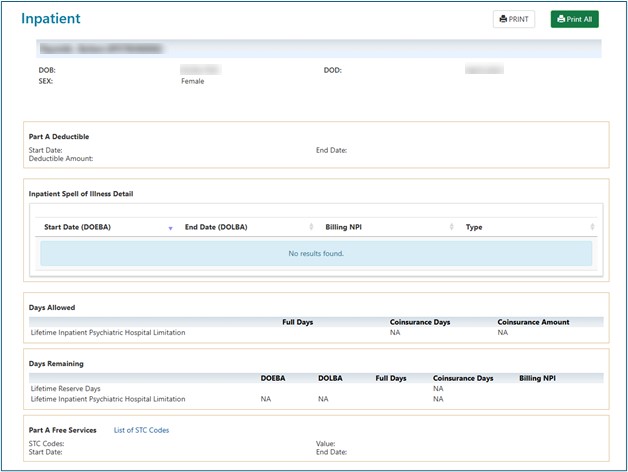Click the Part A Deductible section heading

pos(60,136)
